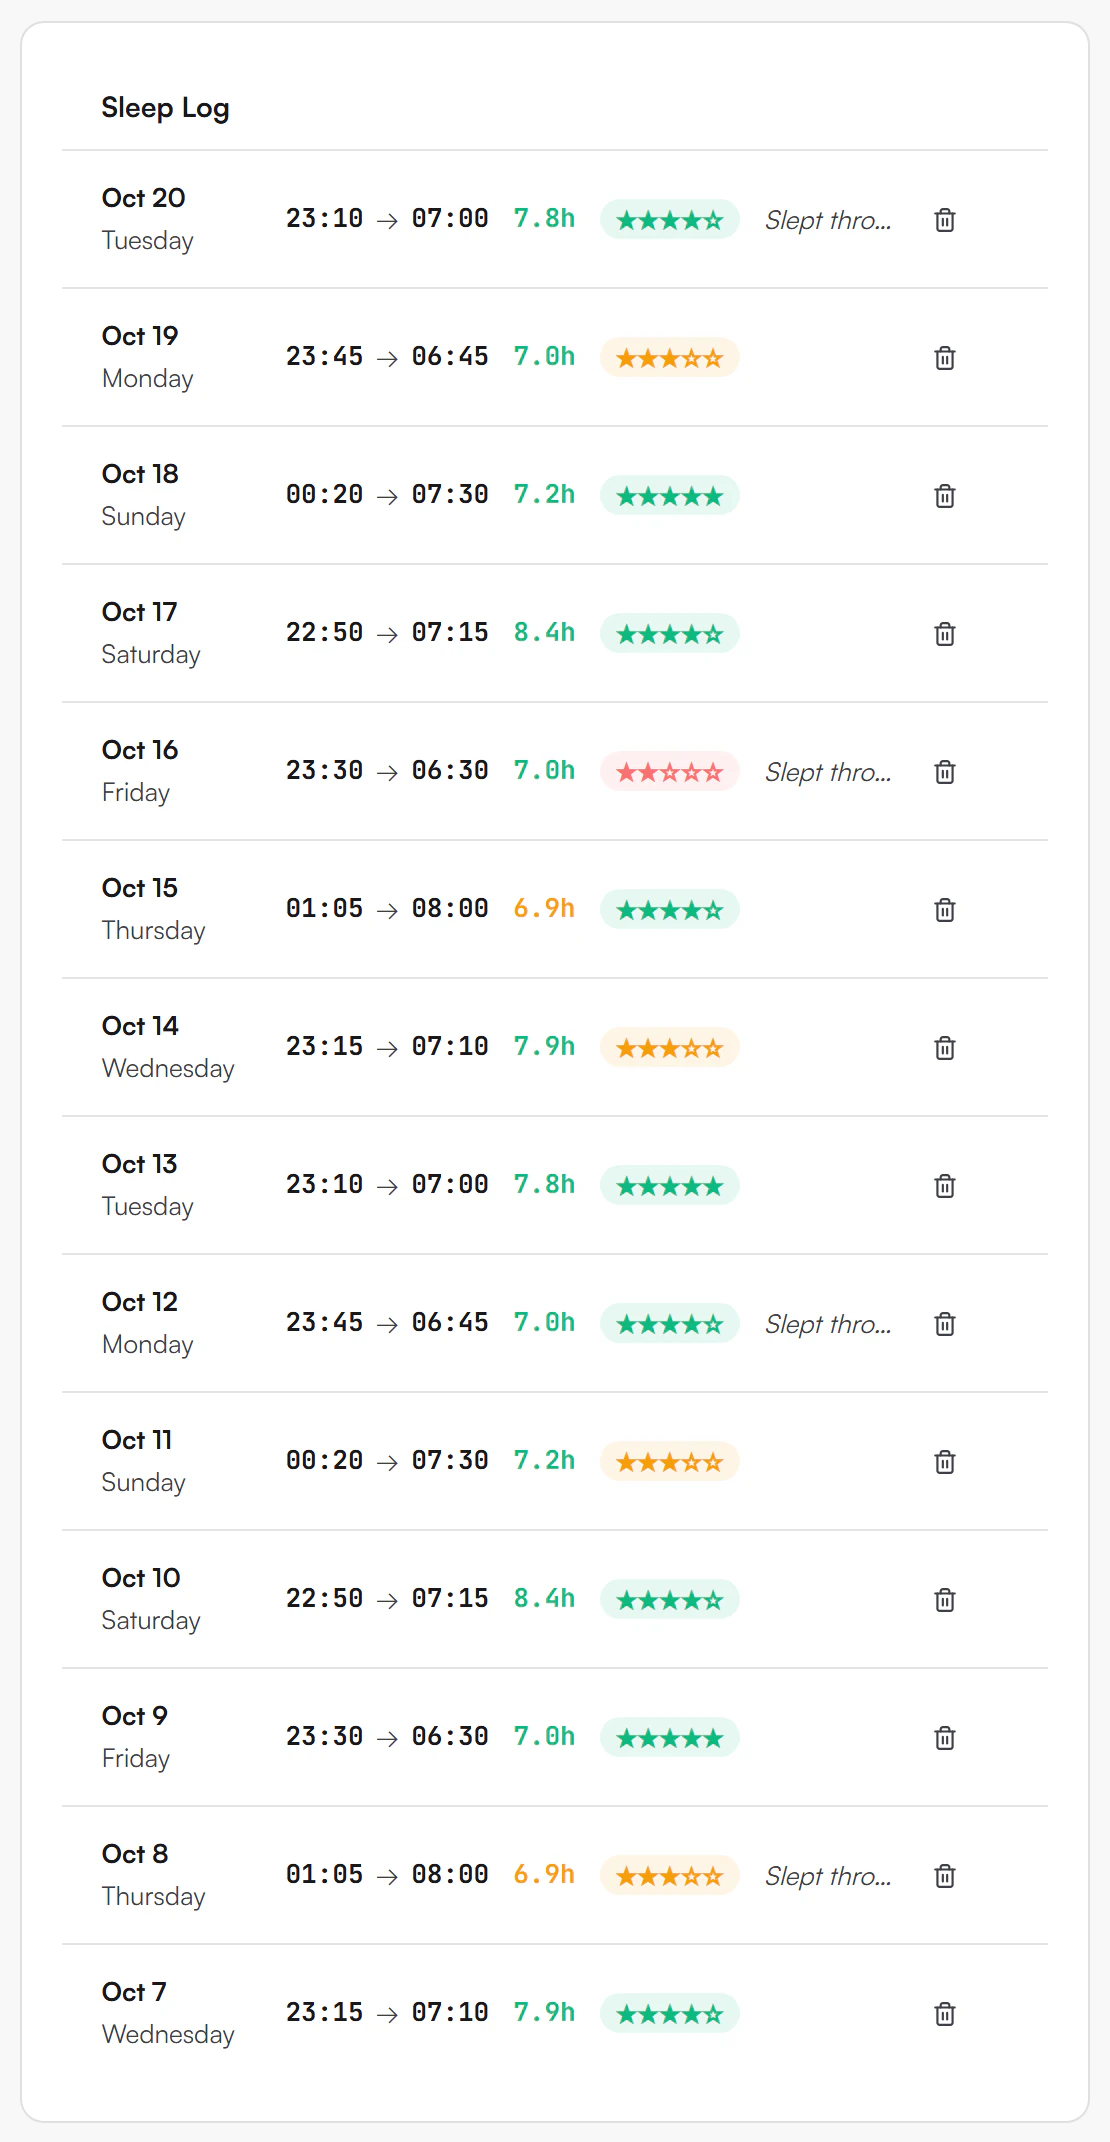Click bedtime 23:45 on Oct 12
The height and width of the screenshot is (2142, 1110).
coord(324,1322)
